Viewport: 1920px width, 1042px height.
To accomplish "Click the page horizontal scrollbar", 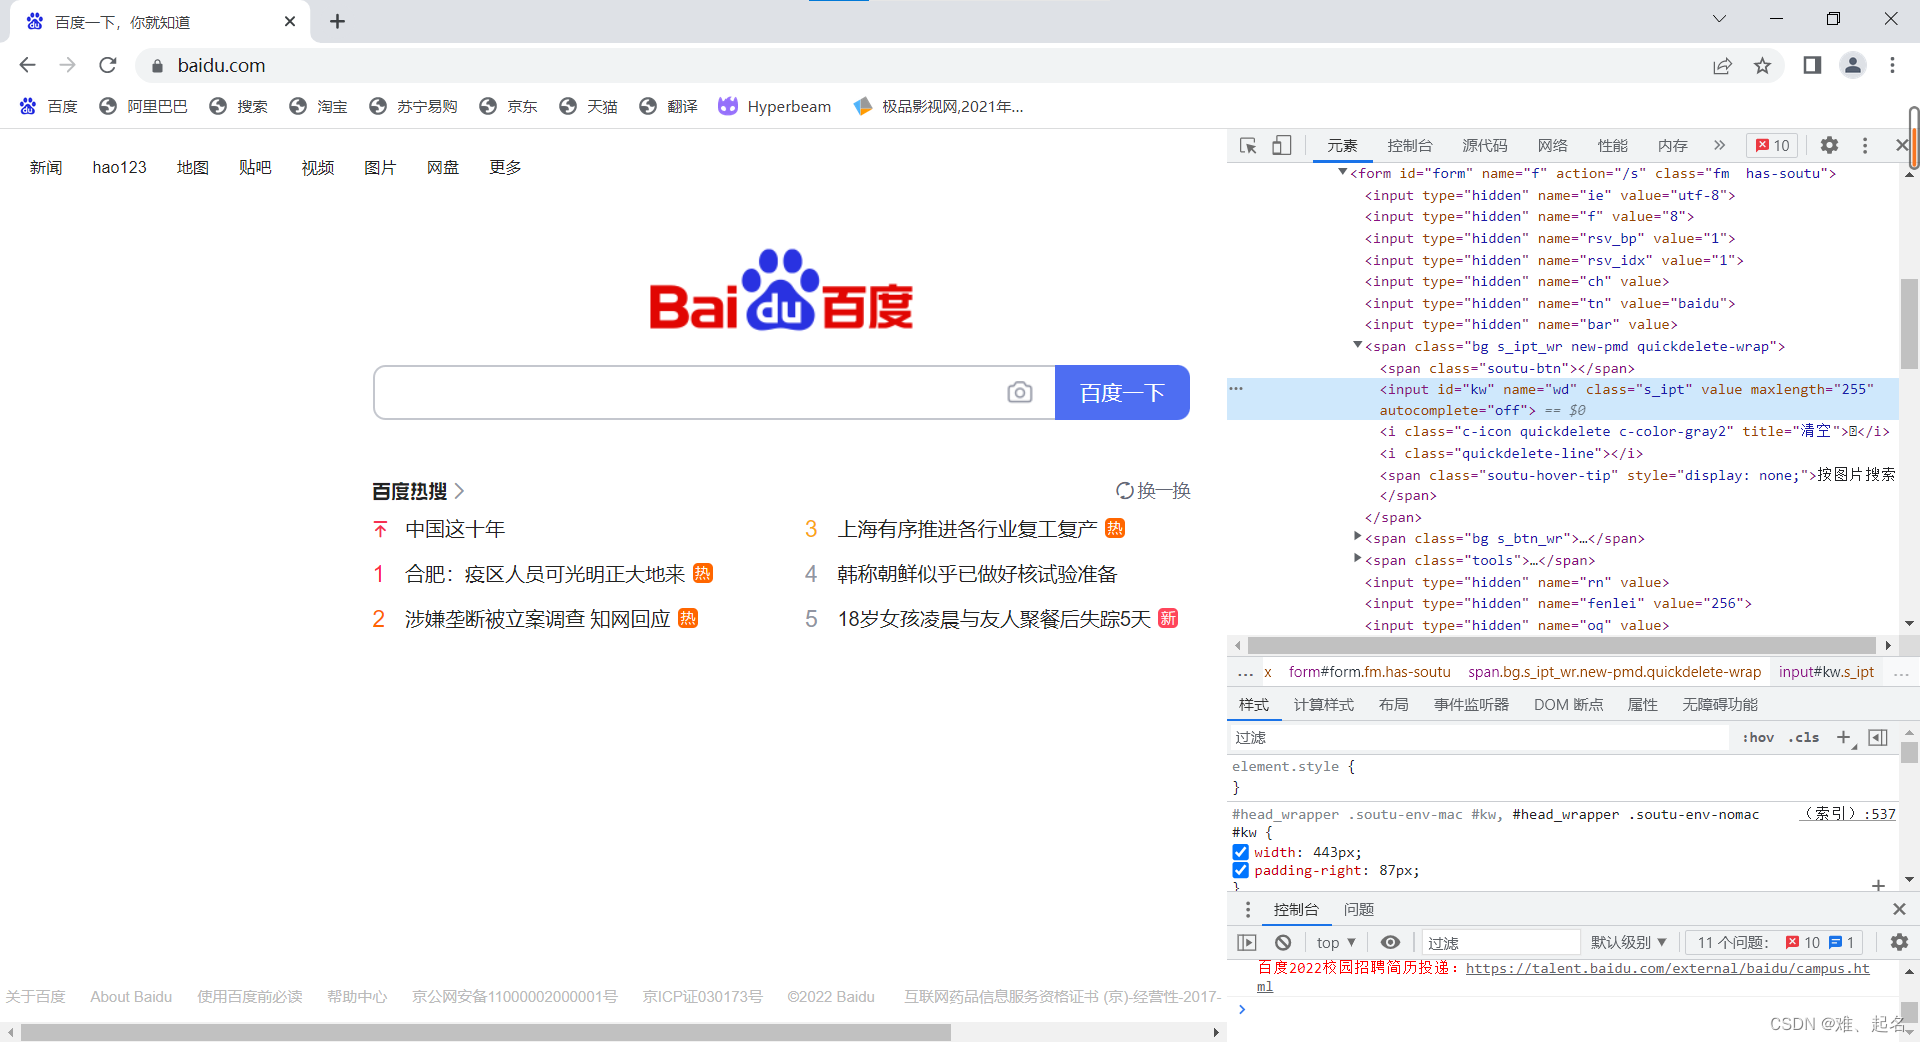I will coord(485,1032).
